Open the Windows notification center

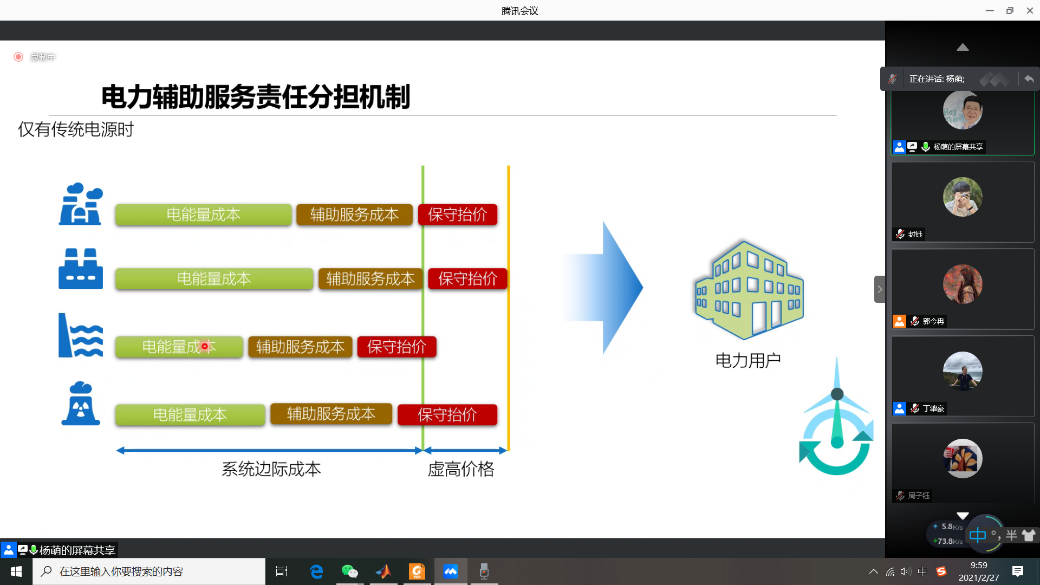[x=1018, y=571]
